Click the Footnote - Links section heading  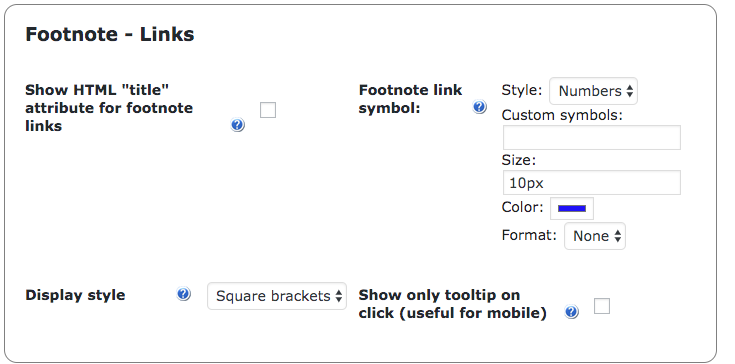[x=110, y=34]
